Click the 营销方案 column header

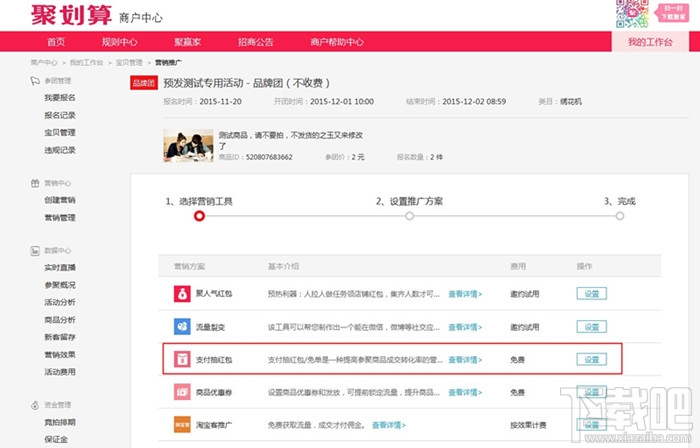tap(189, 266)
